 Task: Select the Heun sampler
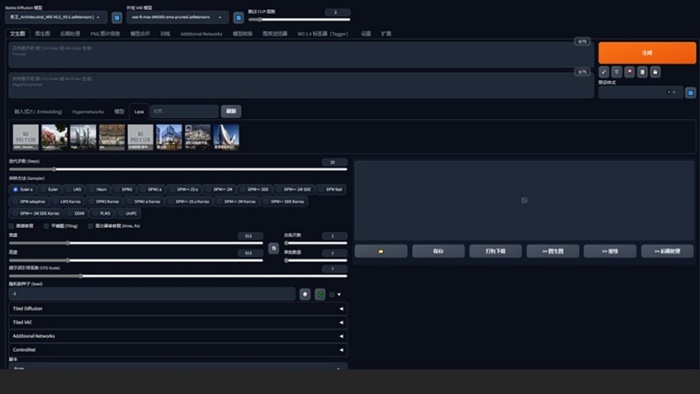tap(97, 190)
